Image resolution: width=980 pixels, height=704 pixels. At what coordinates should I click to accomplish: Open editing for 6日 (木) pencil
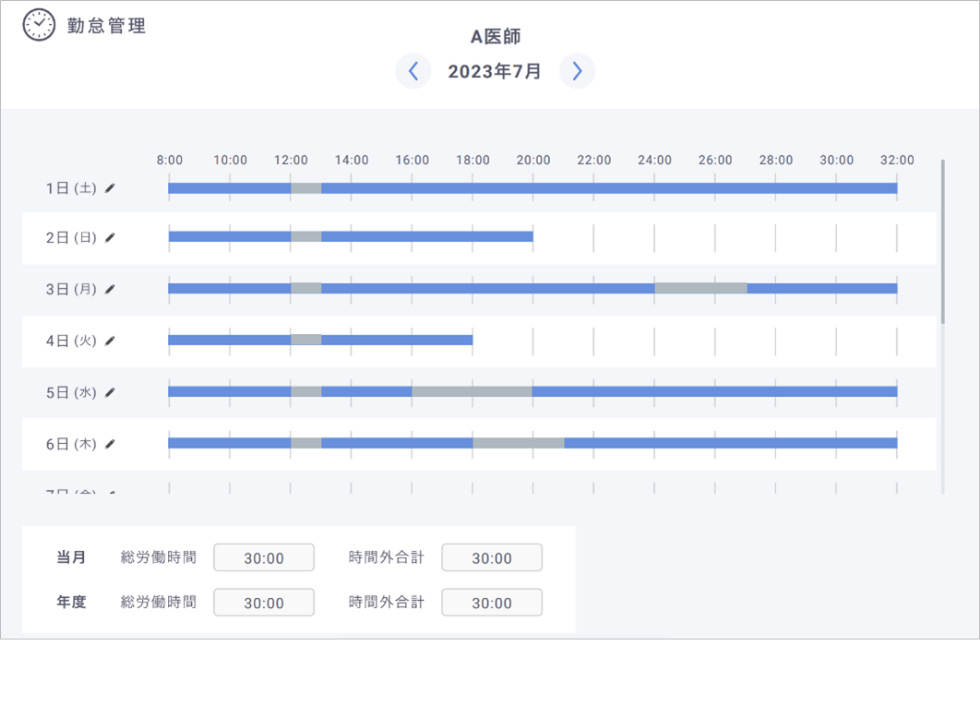110,444
